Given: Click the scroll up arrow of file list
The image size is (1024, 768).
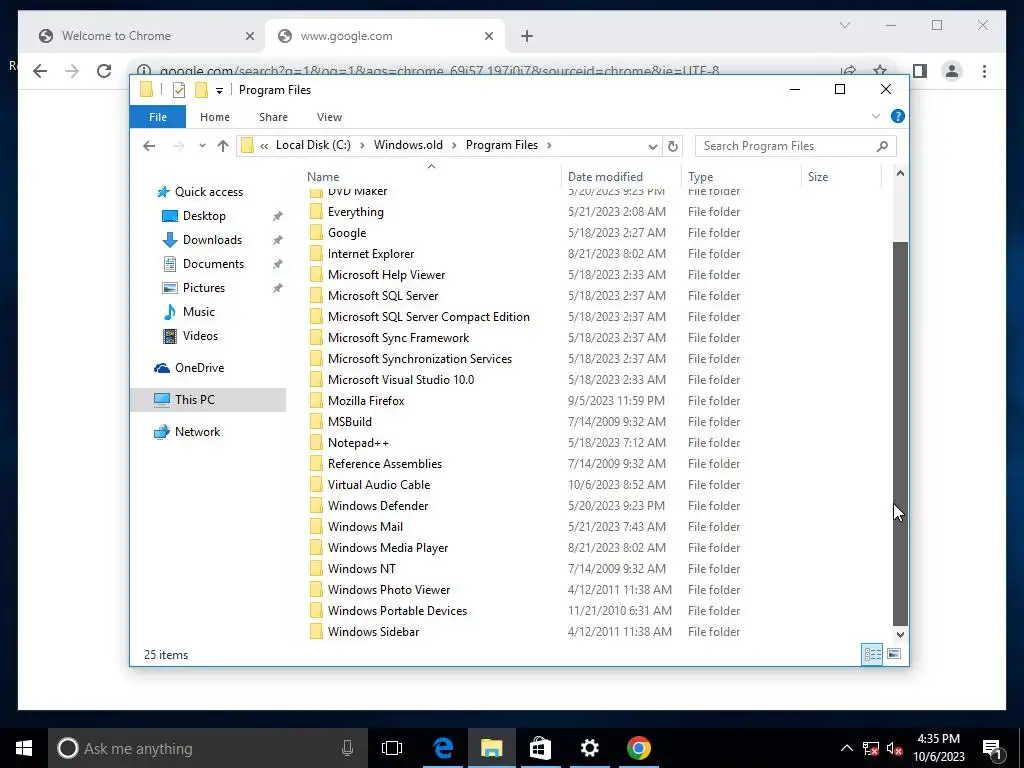Looking at the screenshot, I should click(x=900, y=174).
